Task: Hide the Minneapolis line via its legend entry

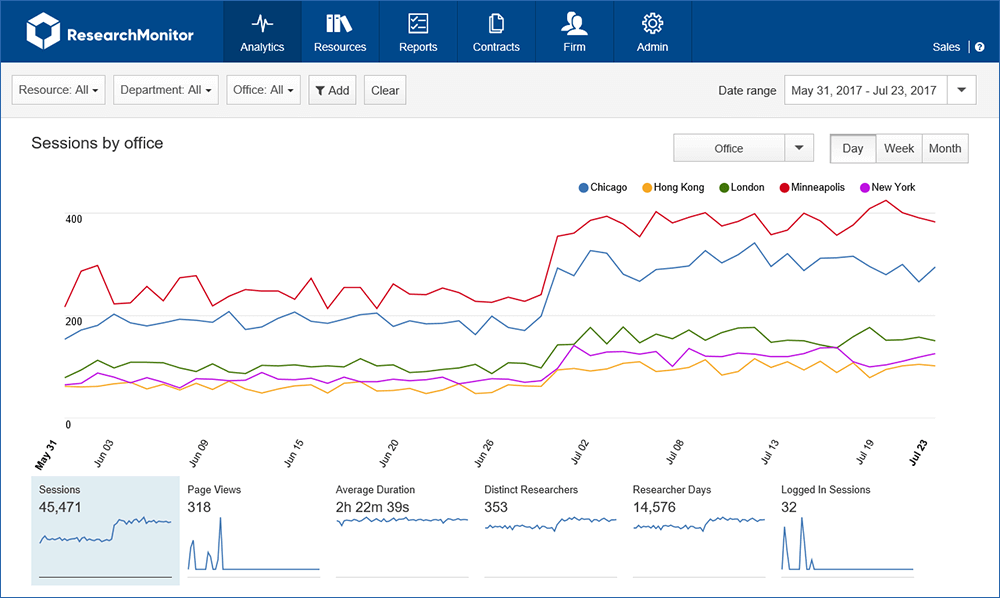Action: click(x=812, y=187)
